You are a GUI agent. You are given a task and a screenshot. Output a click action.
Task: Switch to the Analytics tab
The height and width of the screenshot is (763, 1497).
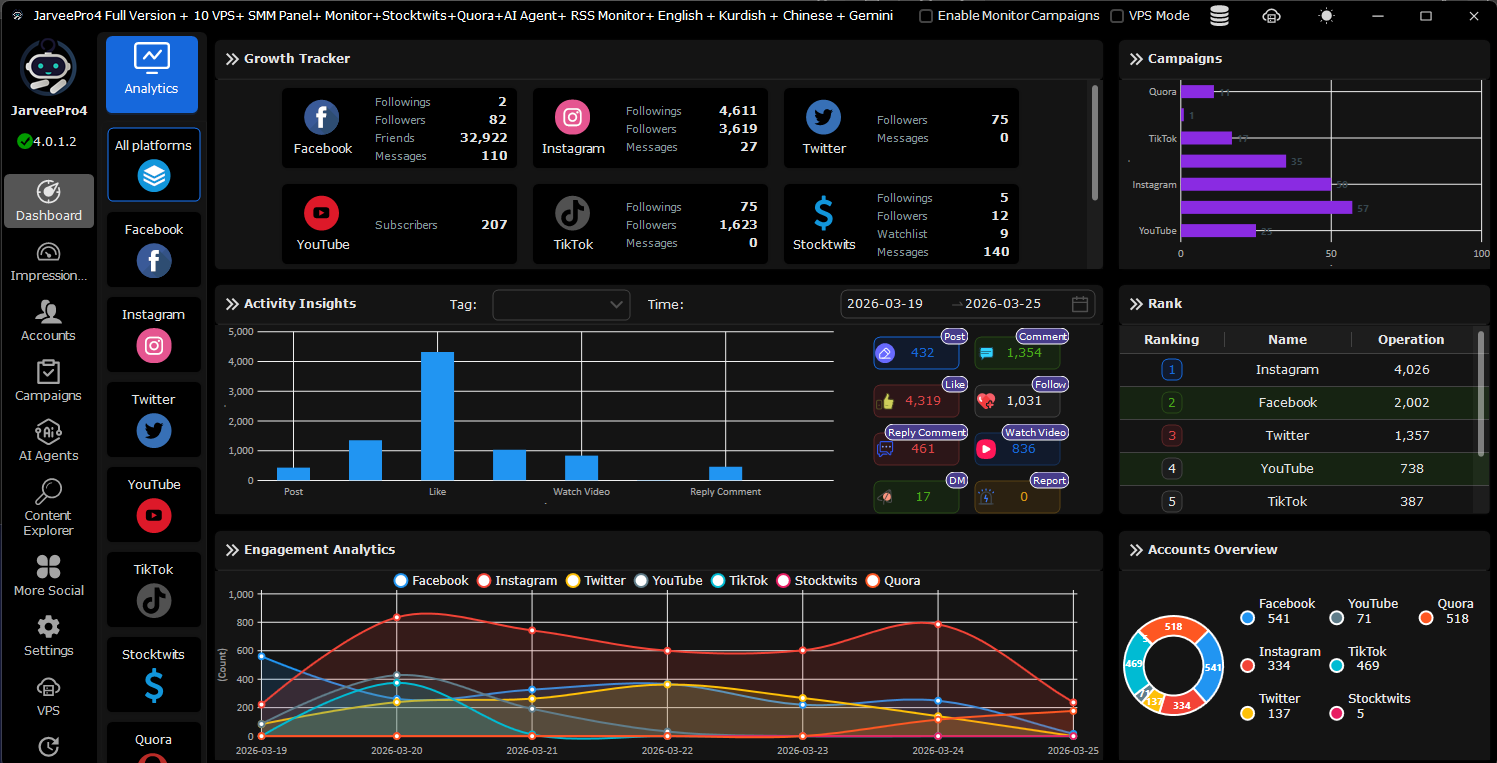coord(151,73)
